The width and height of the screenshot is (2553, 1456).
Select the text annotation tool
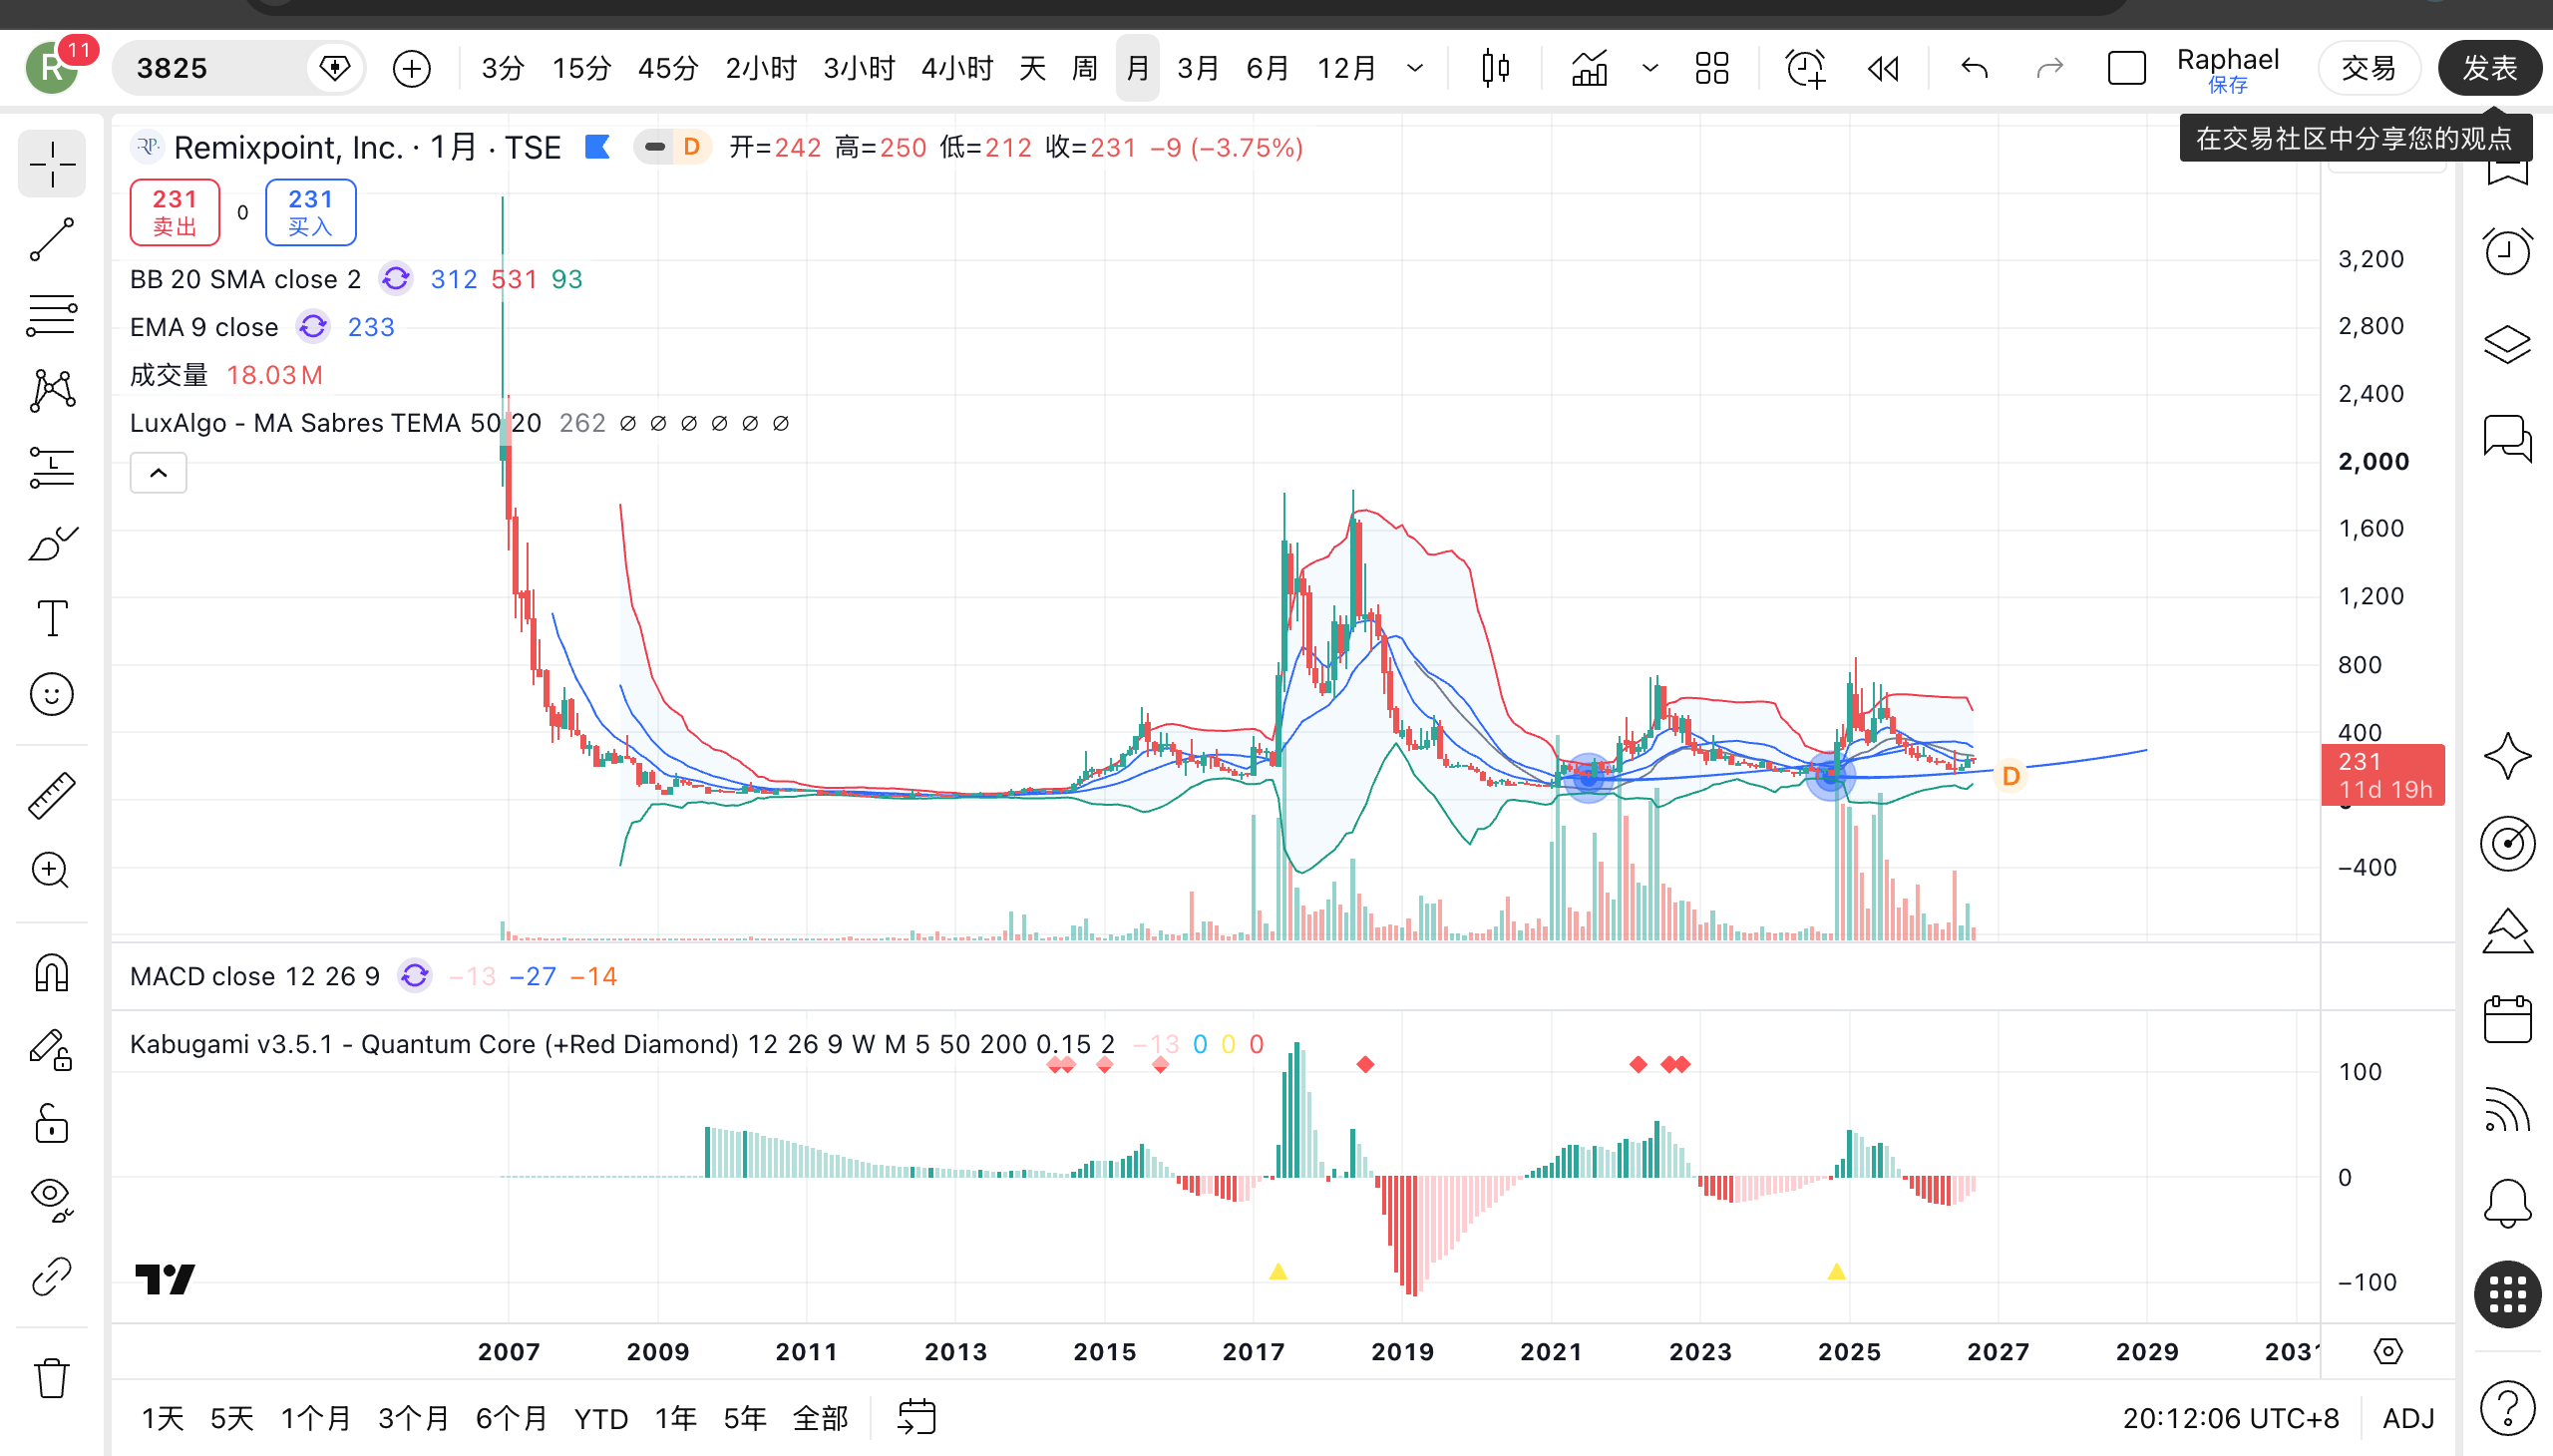click(x=52, y=618)
